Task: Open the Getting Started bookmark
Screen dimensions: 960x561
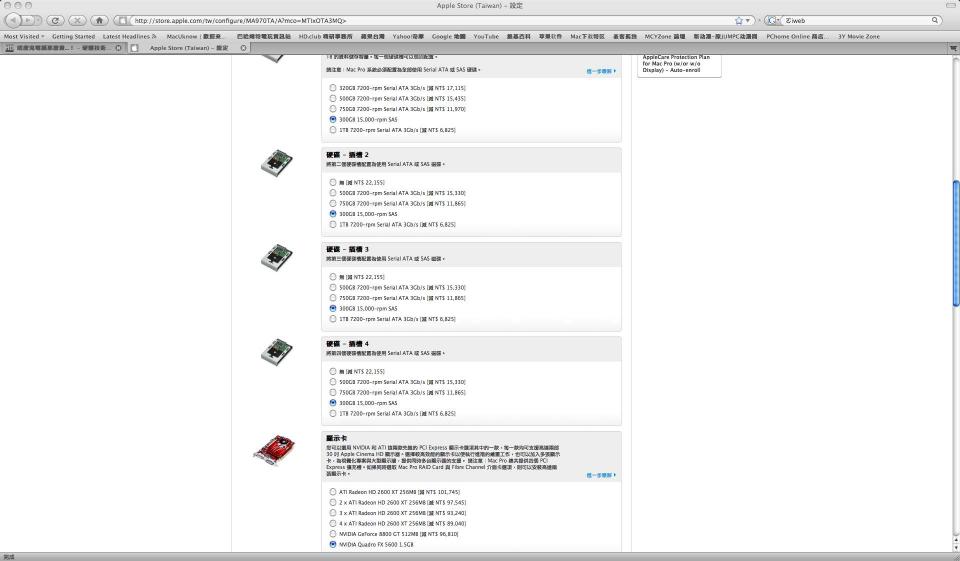Action: point(73,36)
